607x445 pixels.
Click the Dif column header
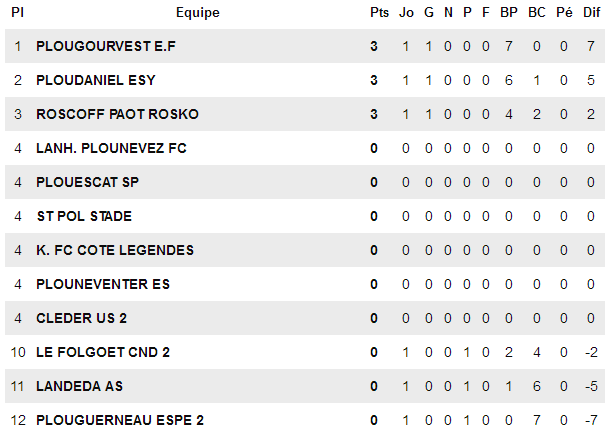coord(592,12)
